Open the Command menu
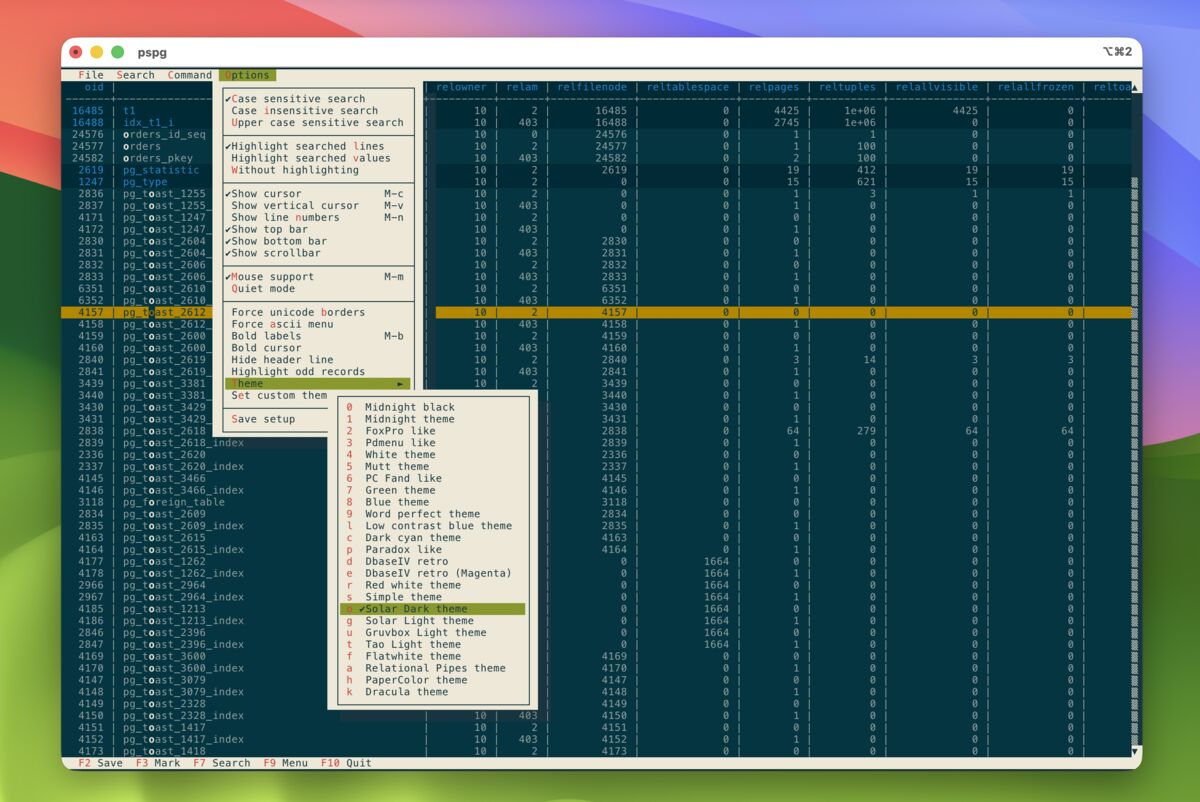The height and width of the screenshot is (802, 1200). (x=189, y=75)
